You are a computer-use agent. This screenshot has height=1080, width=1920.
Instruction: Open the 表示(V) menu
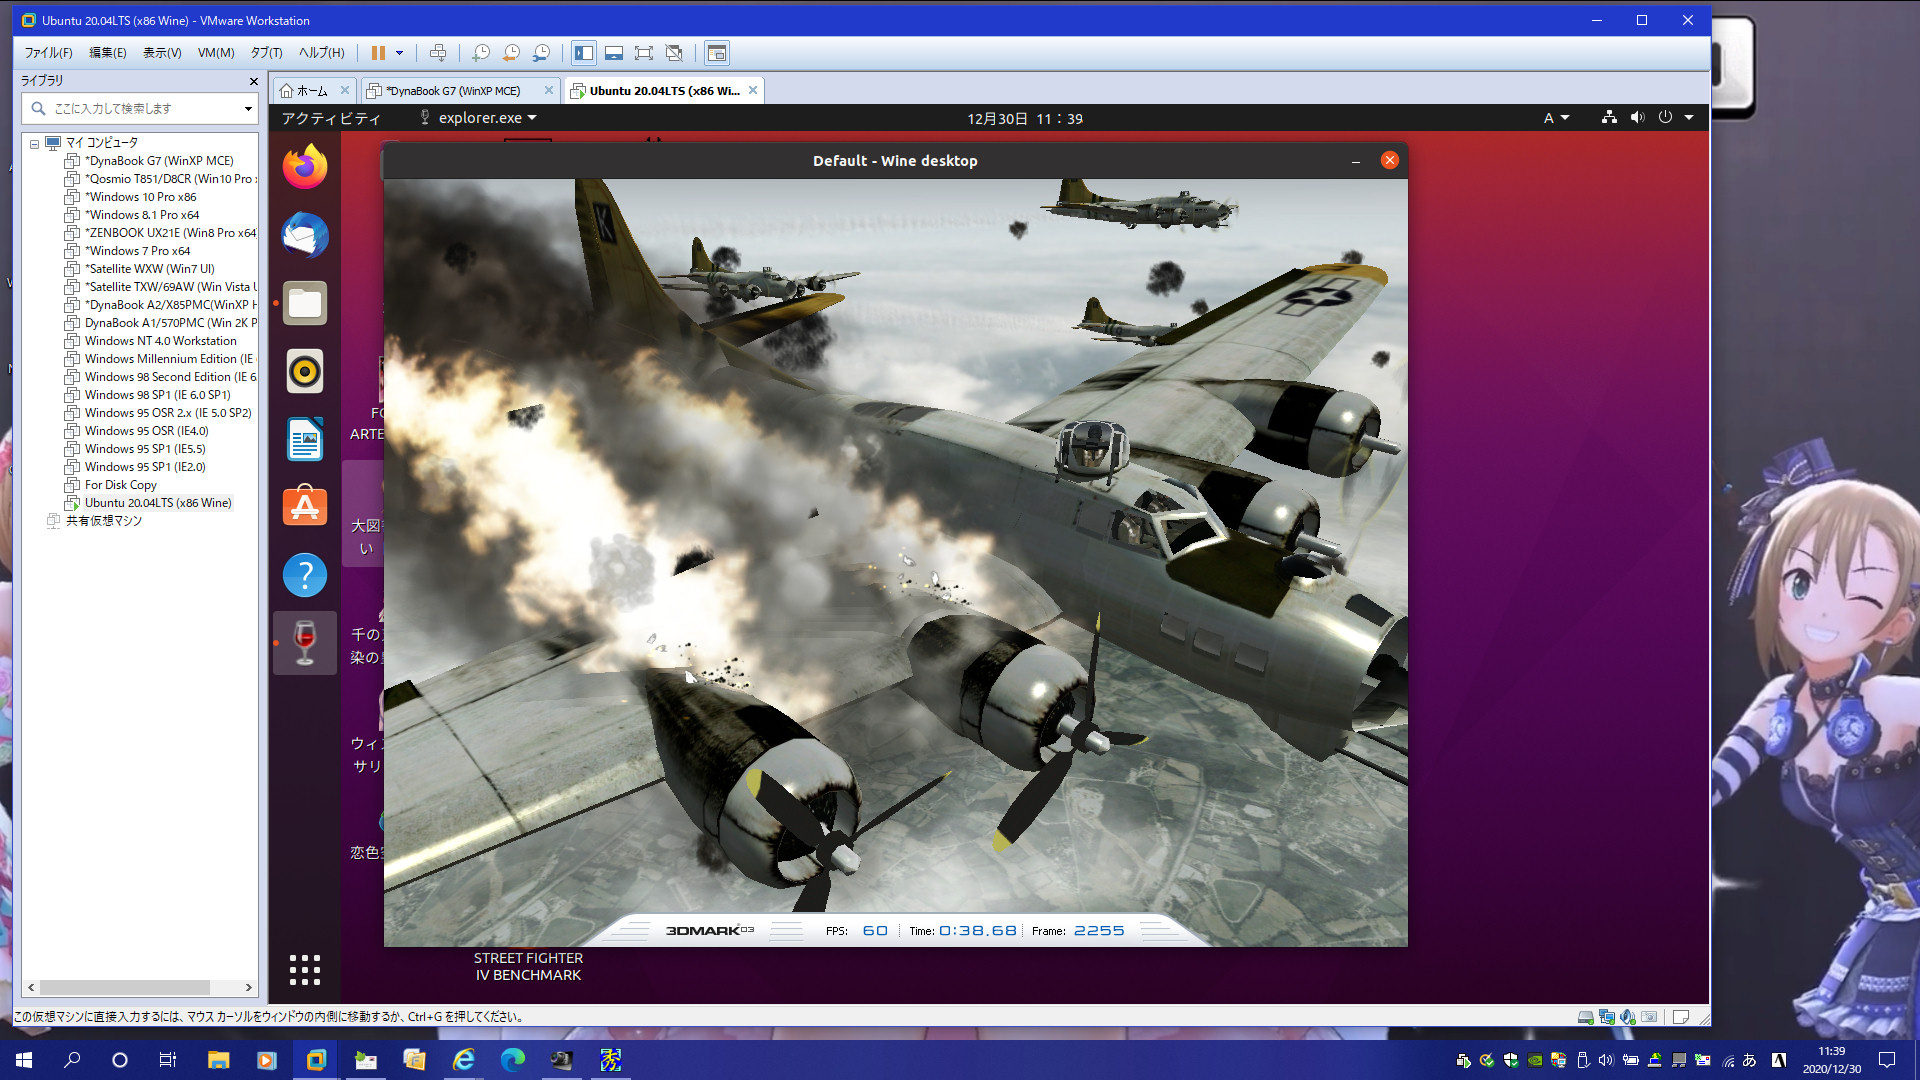click(x=162, y=53)
